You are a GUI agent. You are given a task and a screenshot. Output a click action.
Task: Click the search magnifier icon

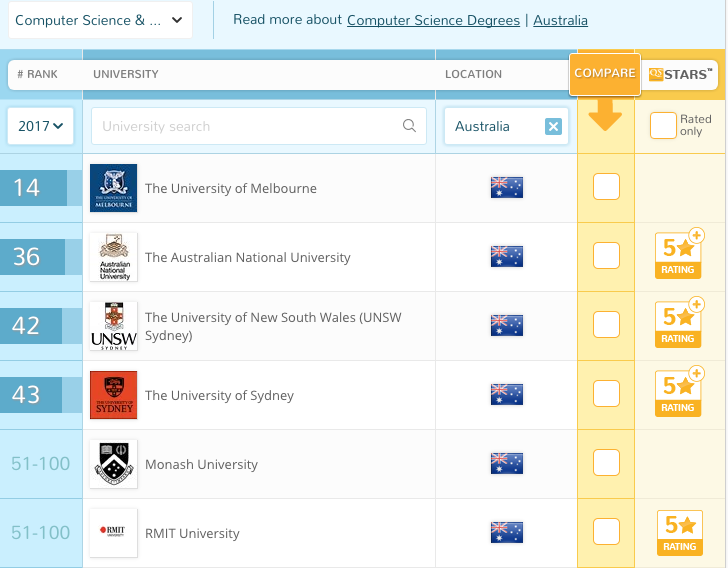pos(409,126)
